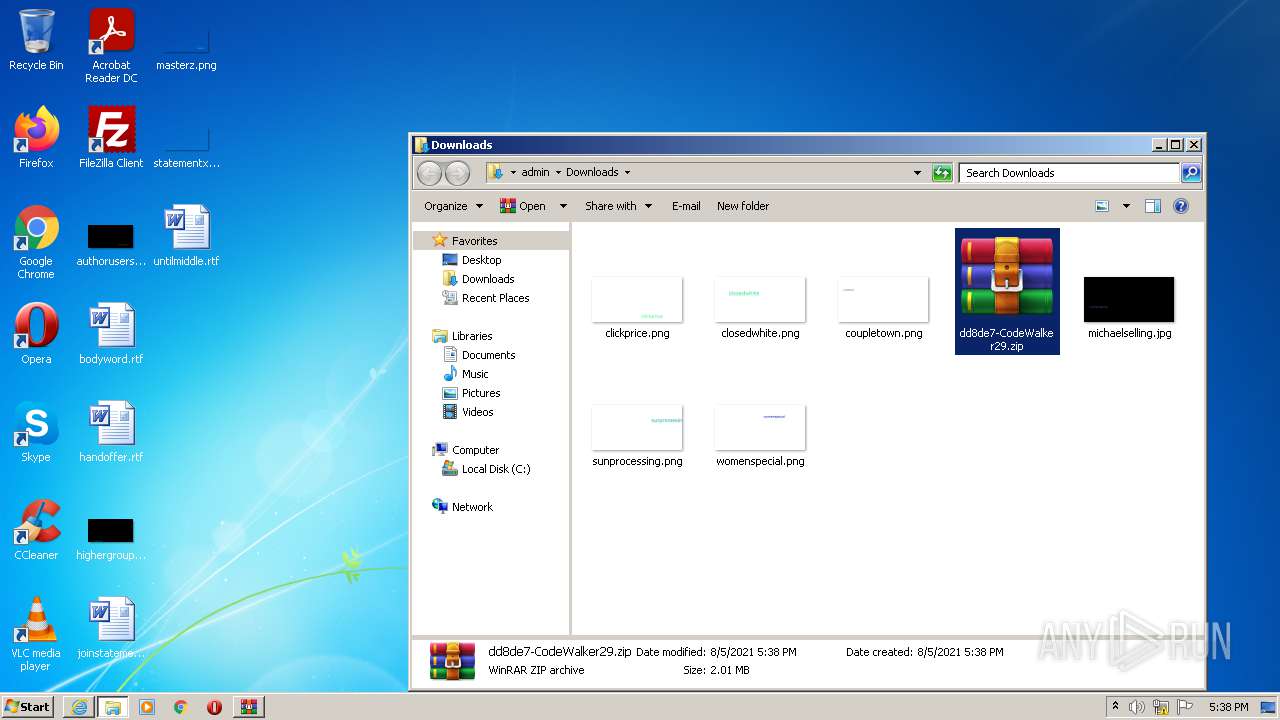
Task: Open Videos library
Action: tap(477, 412)
